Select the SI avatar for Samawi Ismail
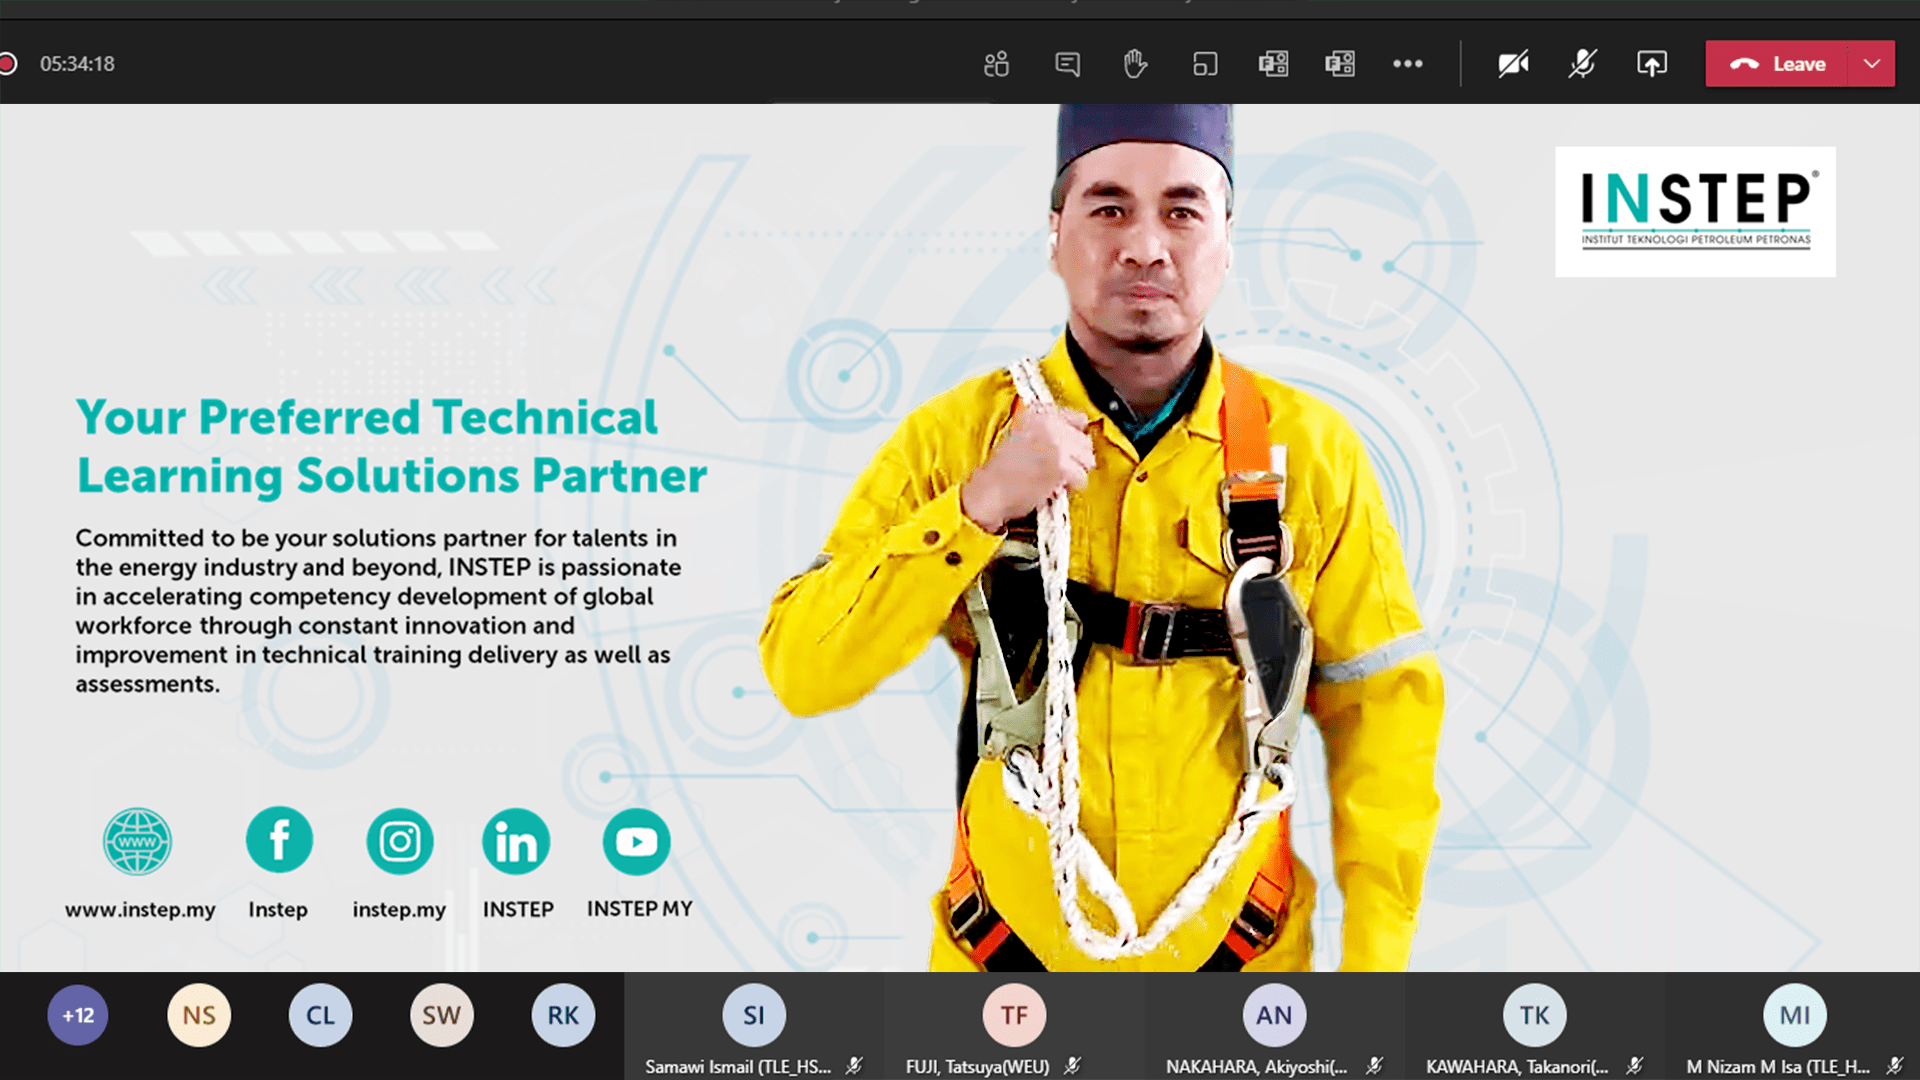Screen dimensions: 1920x1080 754,1015
